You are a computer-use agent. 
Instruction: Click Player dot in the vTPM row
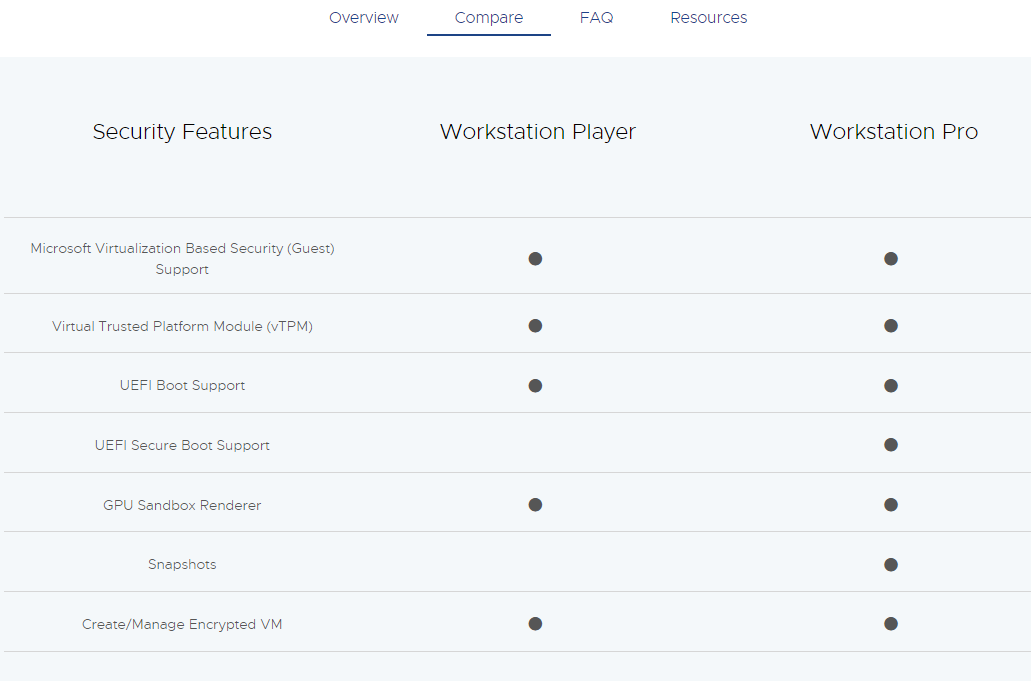pos(535,326)
